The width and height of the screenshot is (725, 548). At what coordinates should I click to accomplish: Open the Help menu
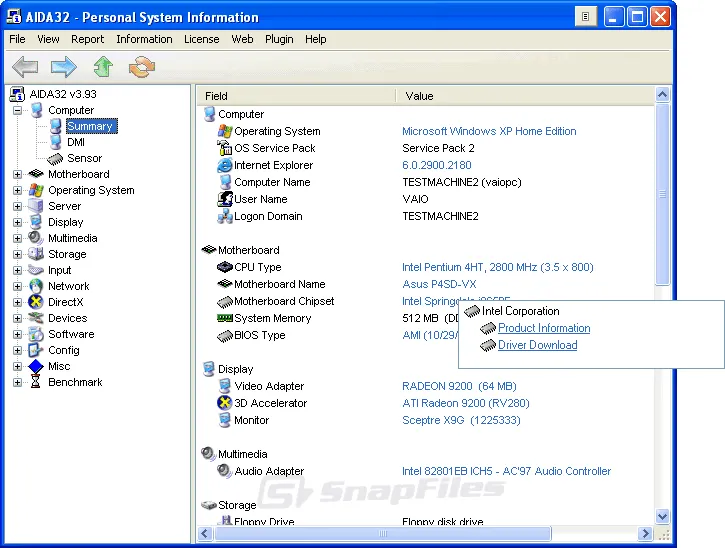coord(315,39)
